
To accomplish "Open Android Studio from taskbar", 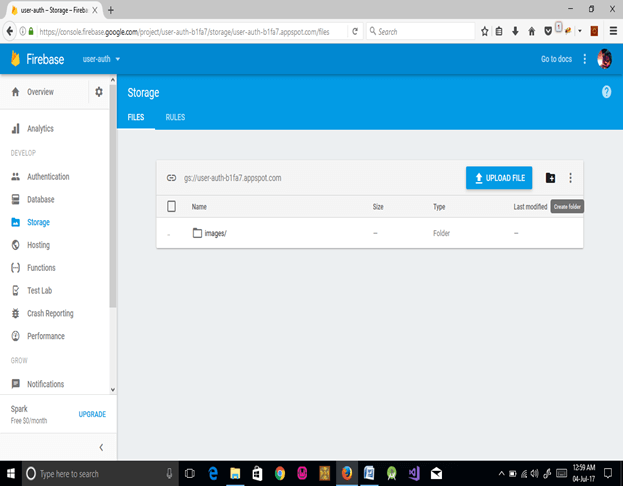I will coord(392,474).
